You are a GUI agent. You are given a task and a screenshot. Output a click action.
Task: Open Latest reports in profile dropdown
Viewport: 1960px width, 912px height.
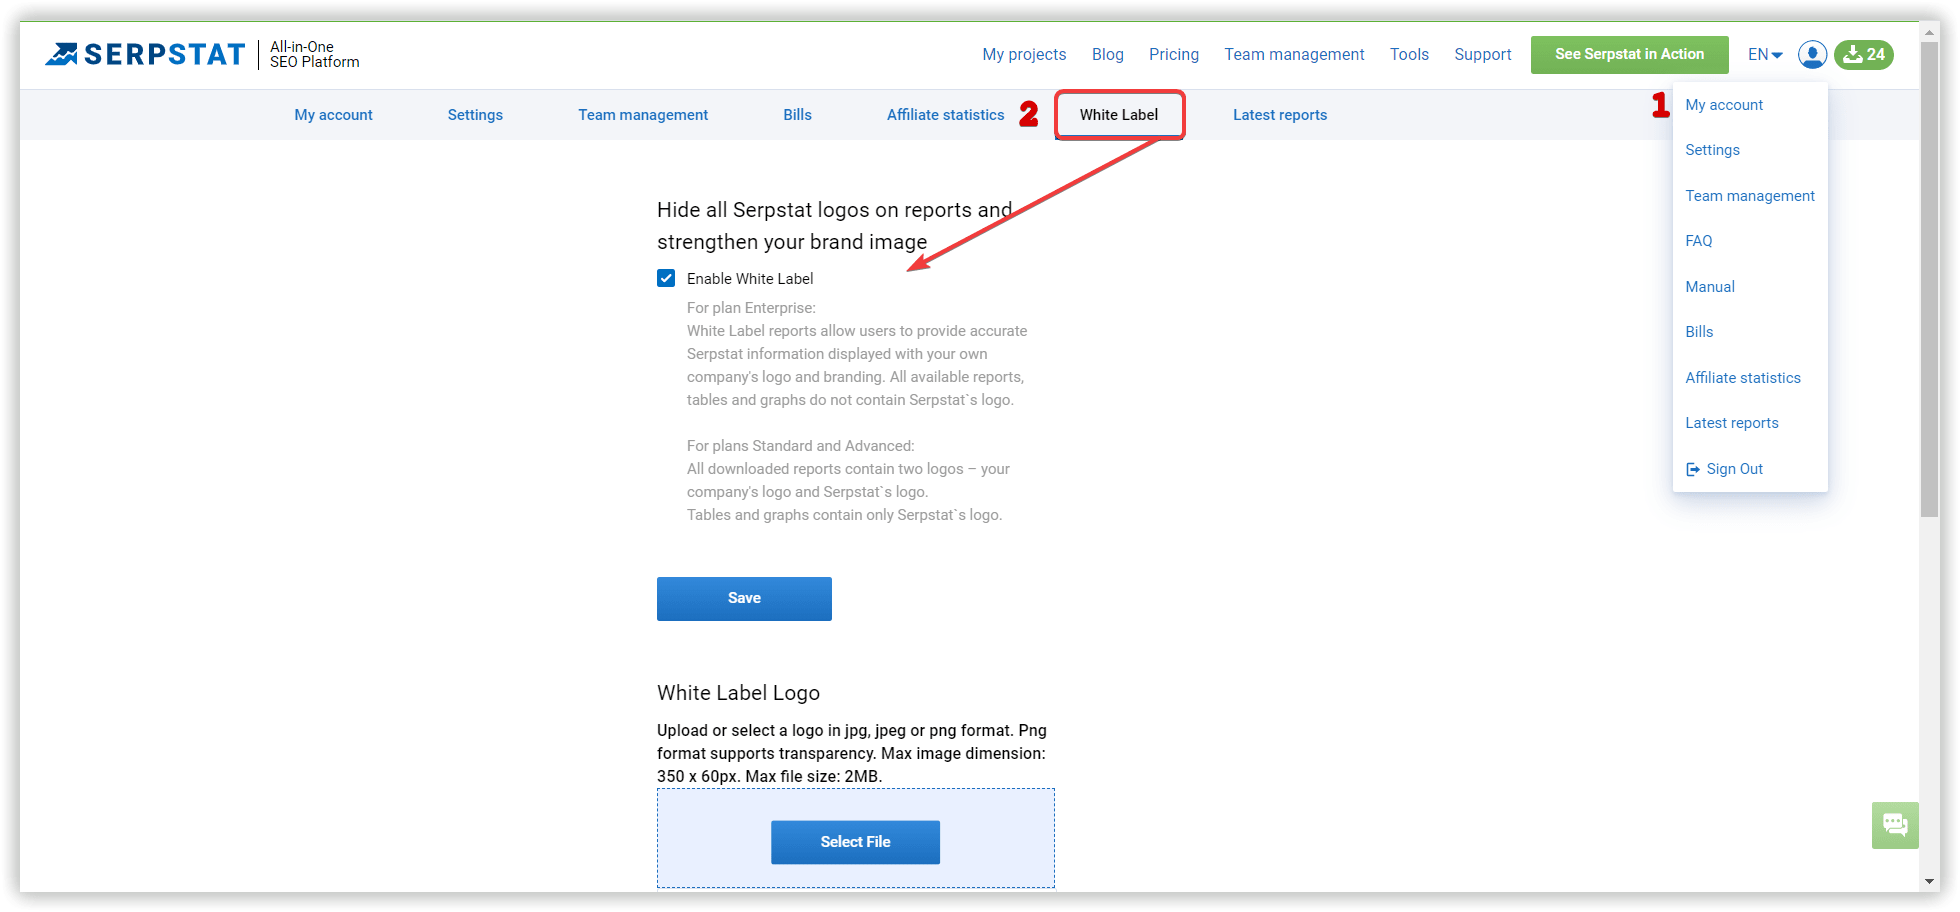[1732, 423]
